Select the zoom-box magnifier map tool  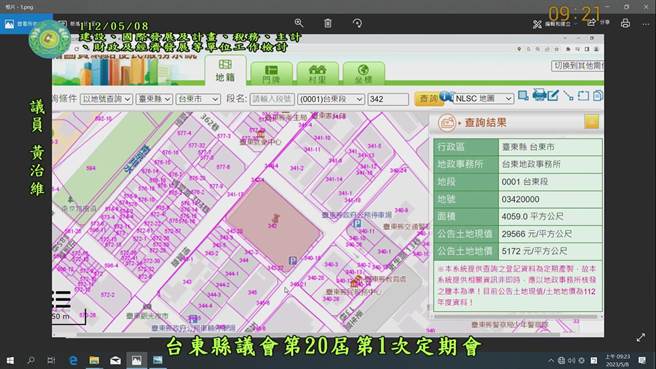523,96
